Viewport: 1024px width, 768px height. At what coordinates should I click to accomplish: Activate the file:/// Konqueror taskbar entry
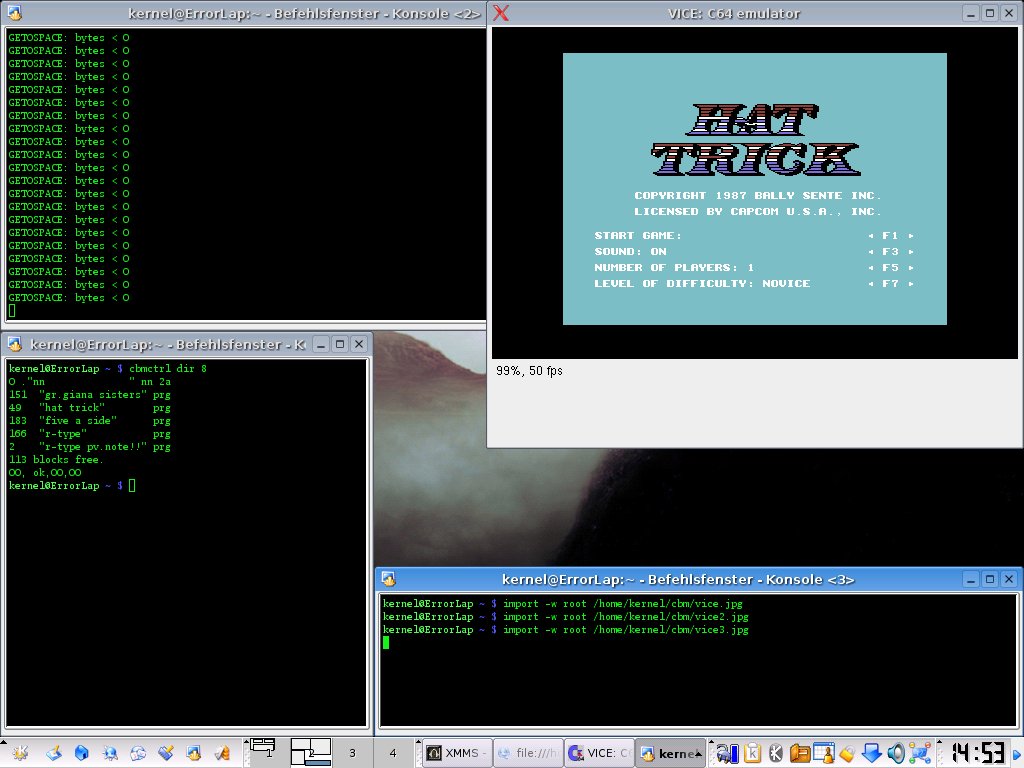tap(528, 753)
